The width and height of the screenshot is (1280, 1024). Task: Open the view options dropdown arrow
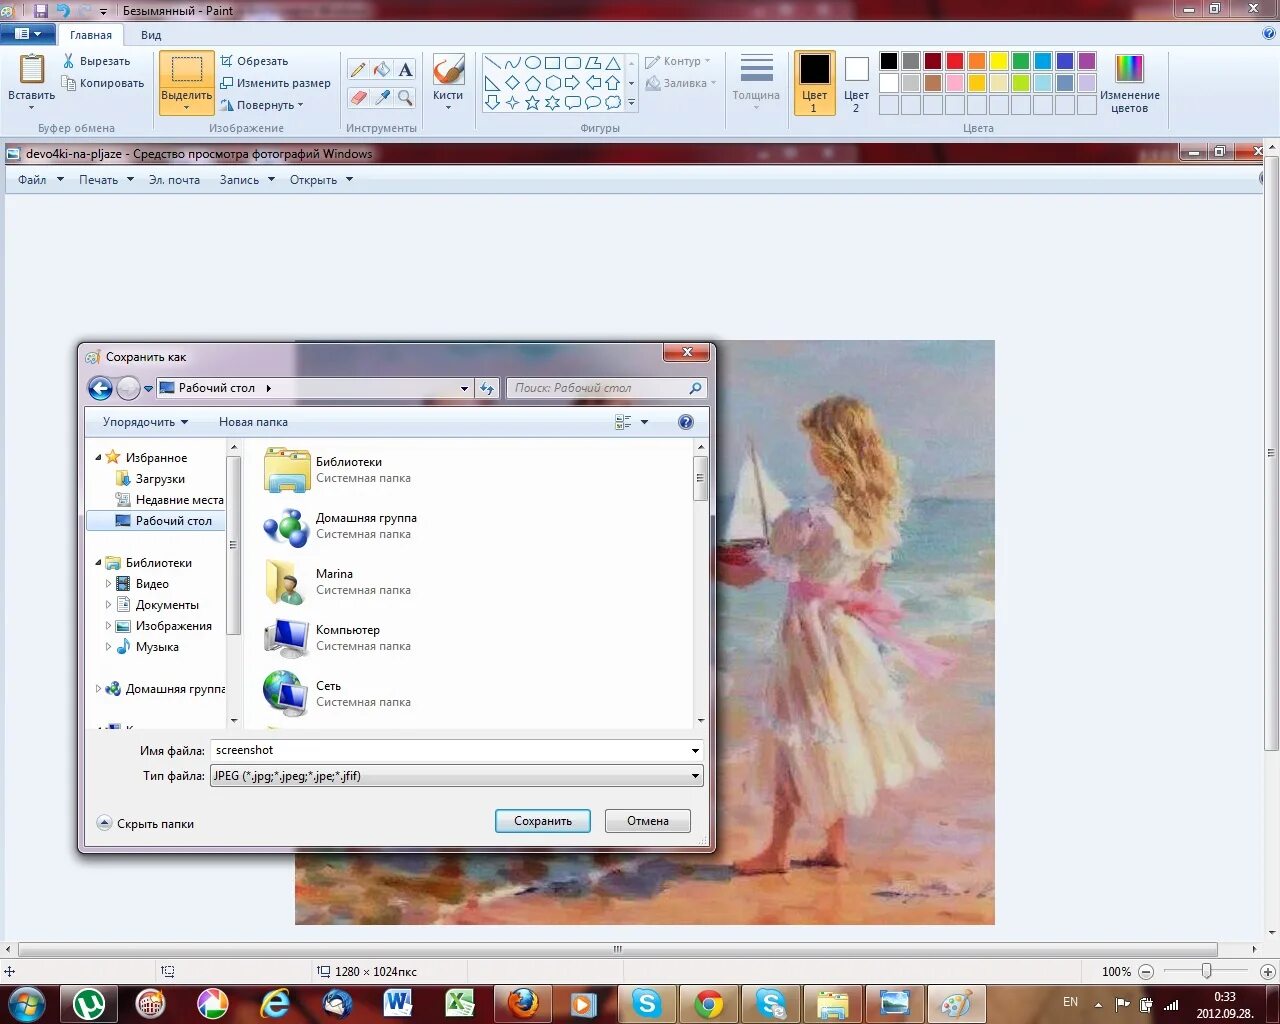[x=644, y=422]
